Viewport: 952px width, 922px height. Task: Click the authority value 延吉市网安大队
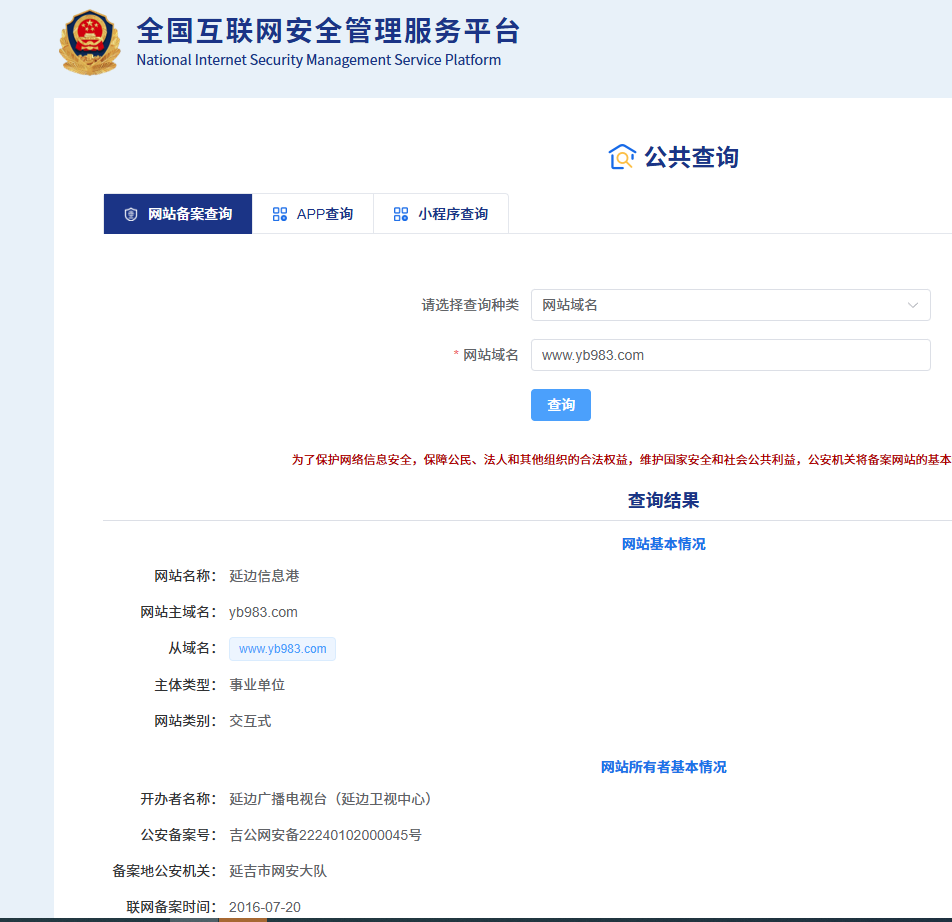[x=278, y=871]
